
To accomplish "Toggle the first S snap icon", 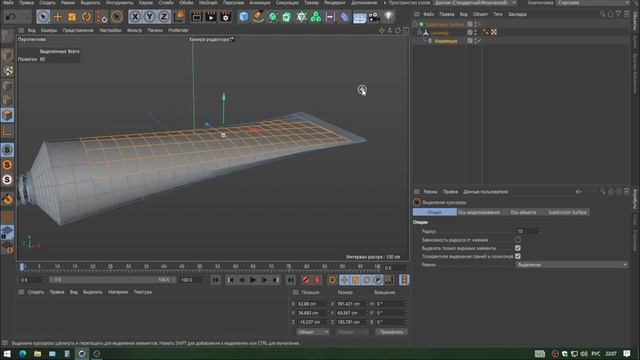I will pos(7,150).
